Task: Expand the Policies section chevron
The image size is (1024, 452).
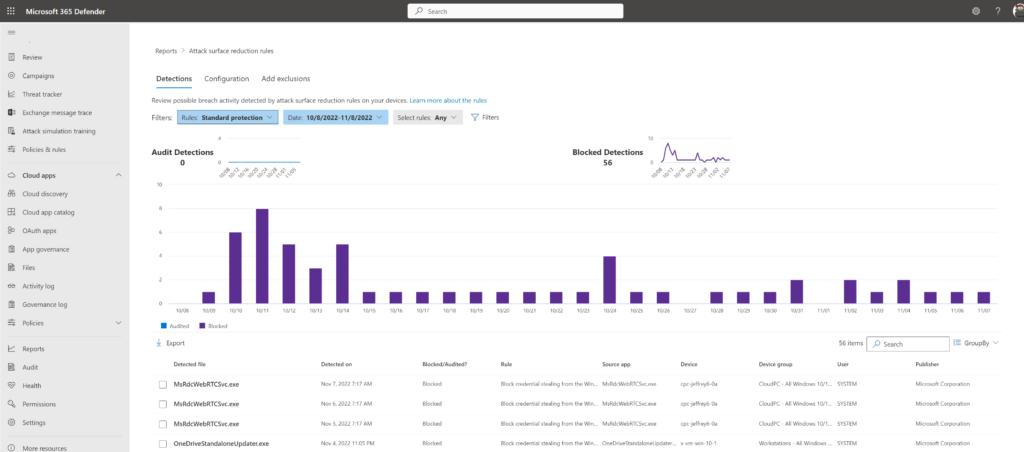Action: [x=118, y=323]
